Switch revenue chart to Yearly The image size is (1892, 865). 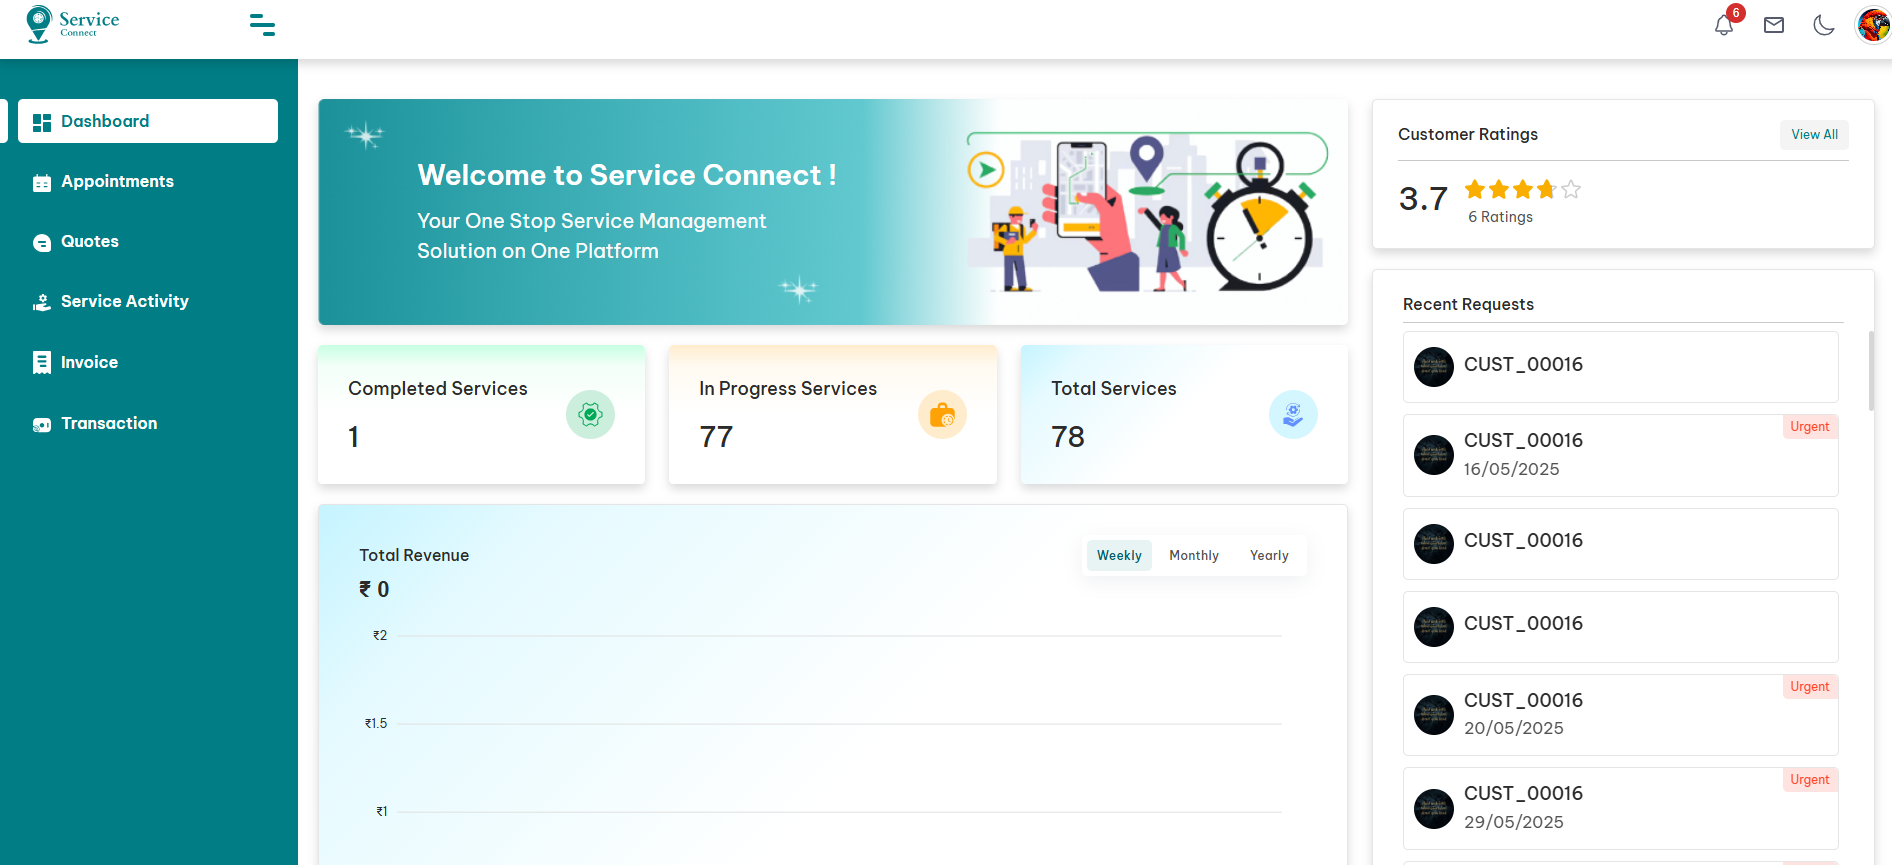[1269, 556]
